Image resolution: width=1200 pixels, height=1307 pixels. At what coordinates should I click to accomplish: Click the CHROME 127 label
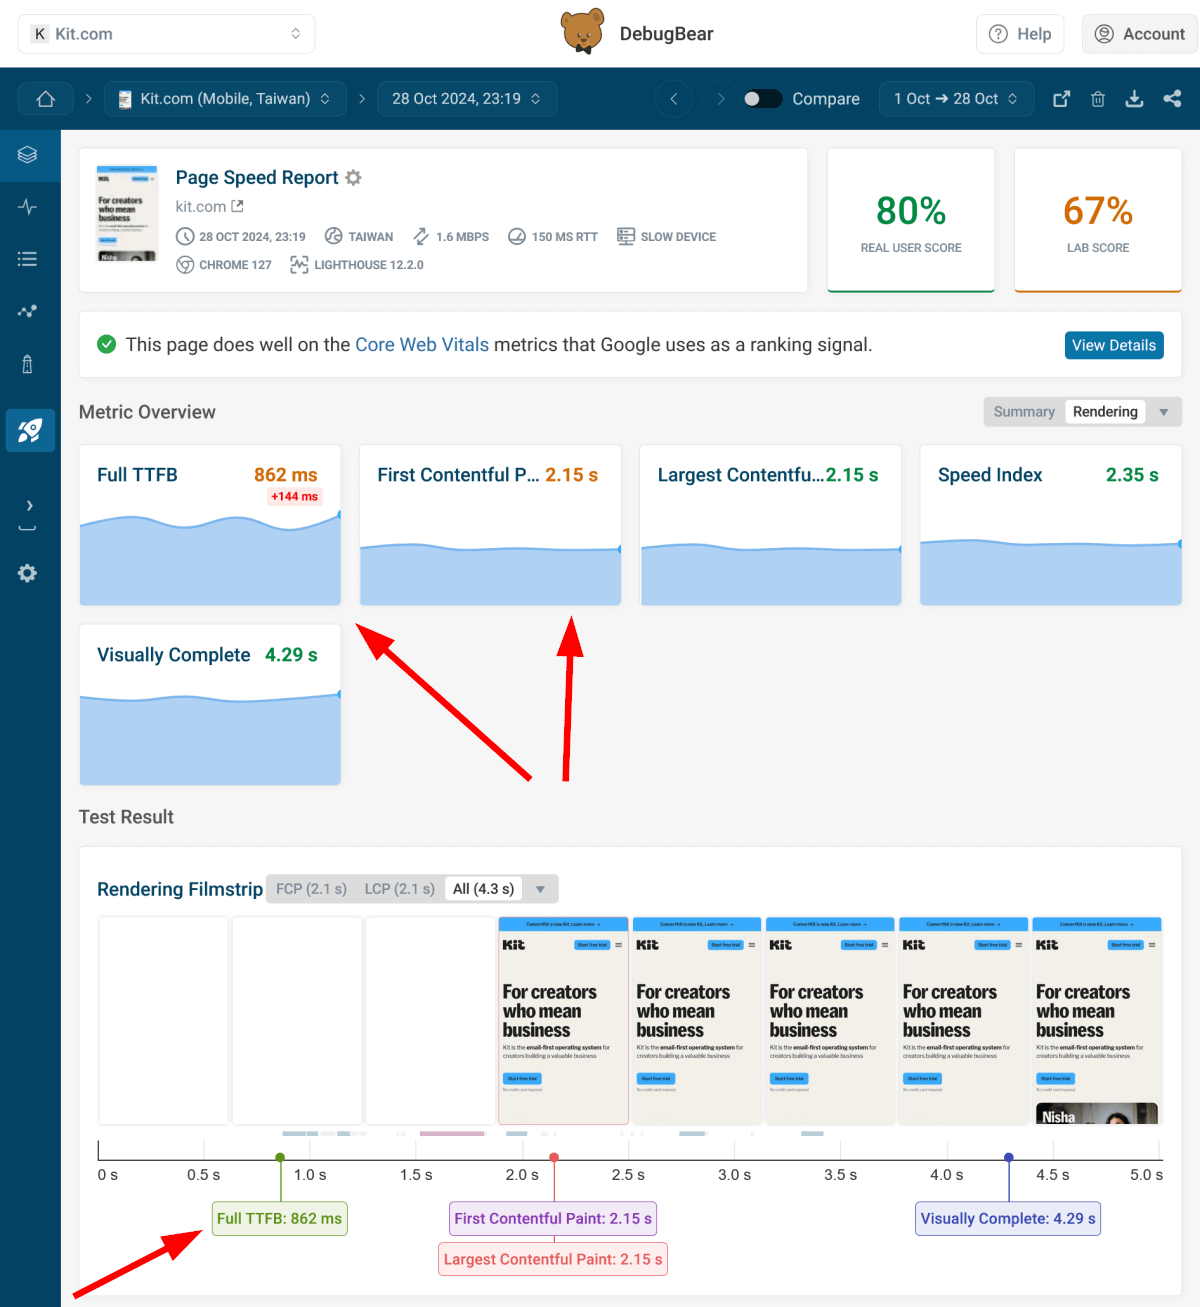click(224, 265)
